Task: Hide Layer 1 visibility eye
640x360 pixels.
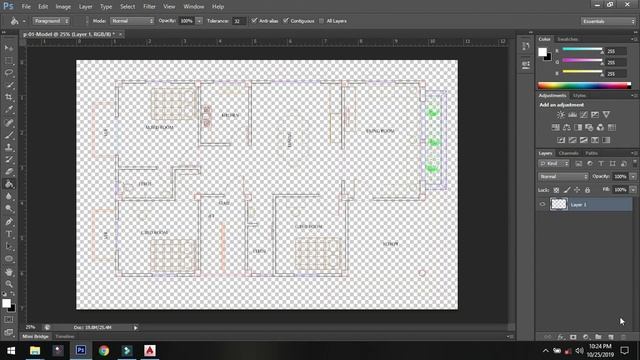Action: pos(542,204)
